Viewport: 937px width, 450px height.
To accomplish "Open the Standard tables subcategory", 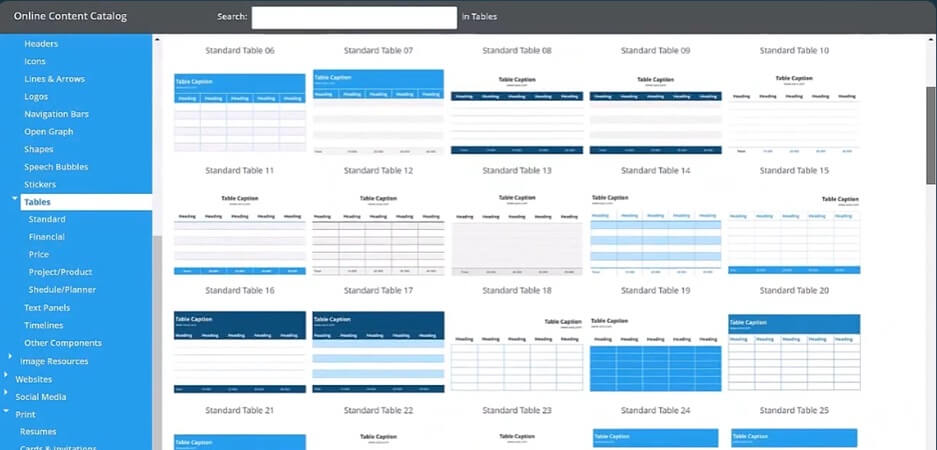I will pyautogui.click(x=47, y=219).
